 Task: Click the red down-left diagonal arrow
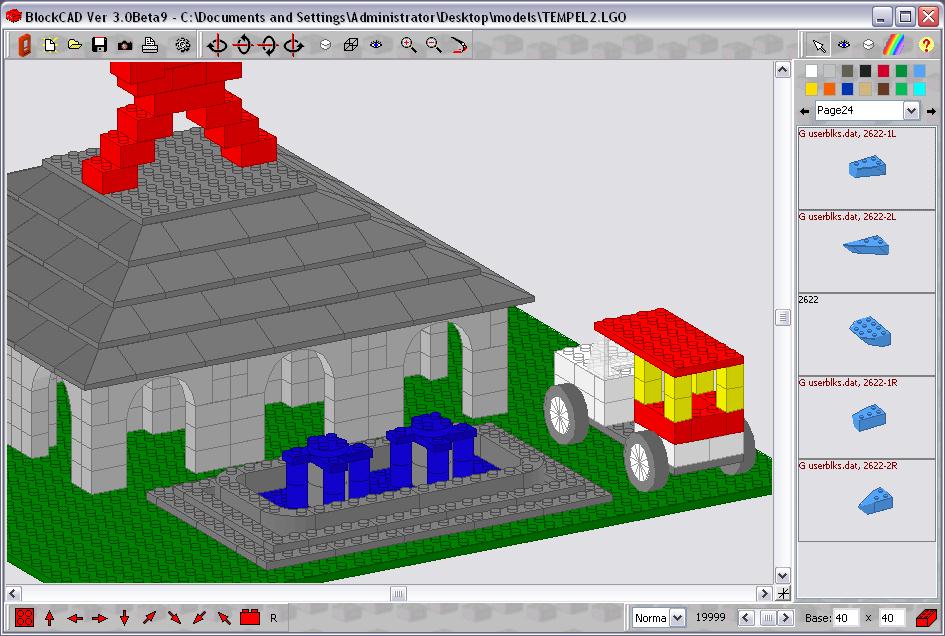199,618
